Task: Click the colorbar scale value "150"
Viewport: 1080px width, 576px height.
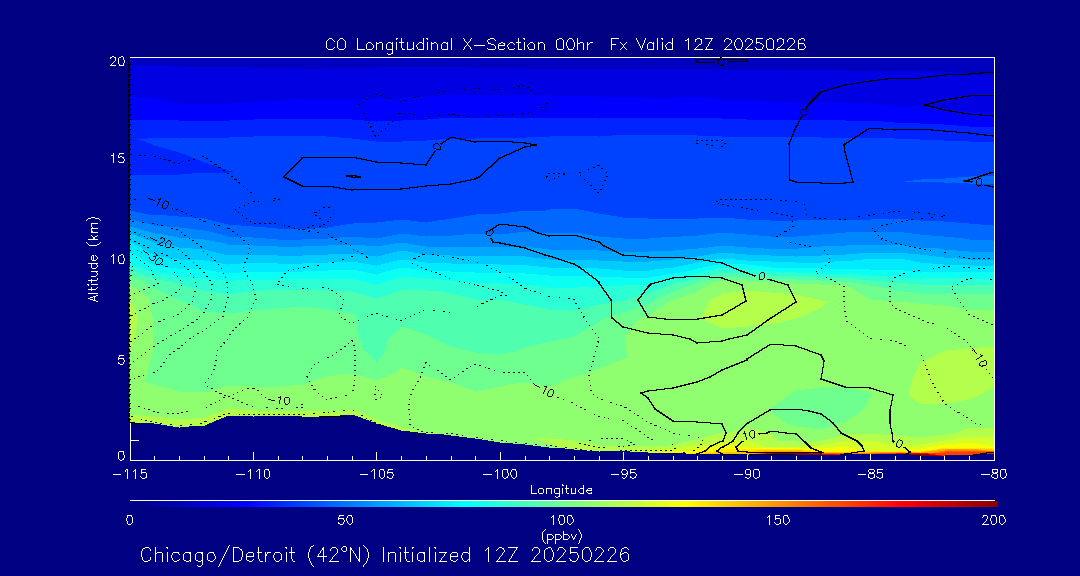Action: point(778,520)
